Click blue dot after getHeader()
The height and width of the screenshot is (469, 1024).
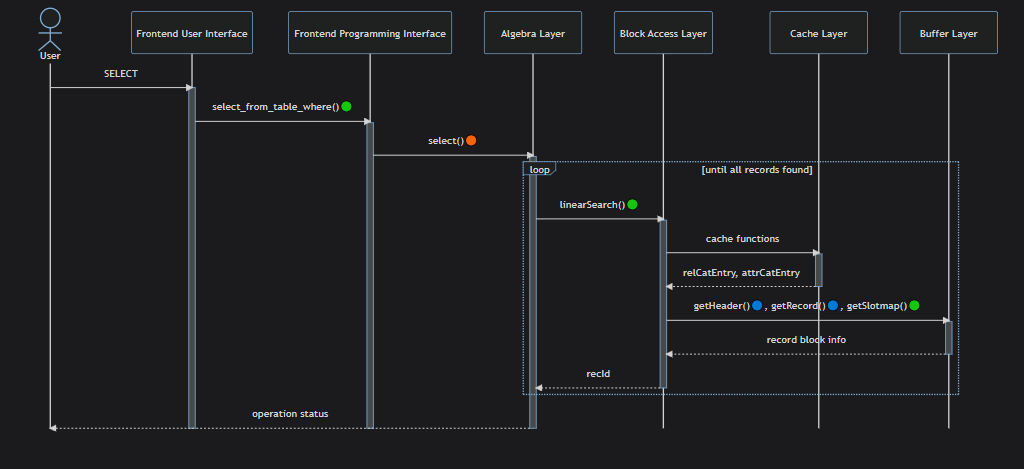[x=757, y=305]
